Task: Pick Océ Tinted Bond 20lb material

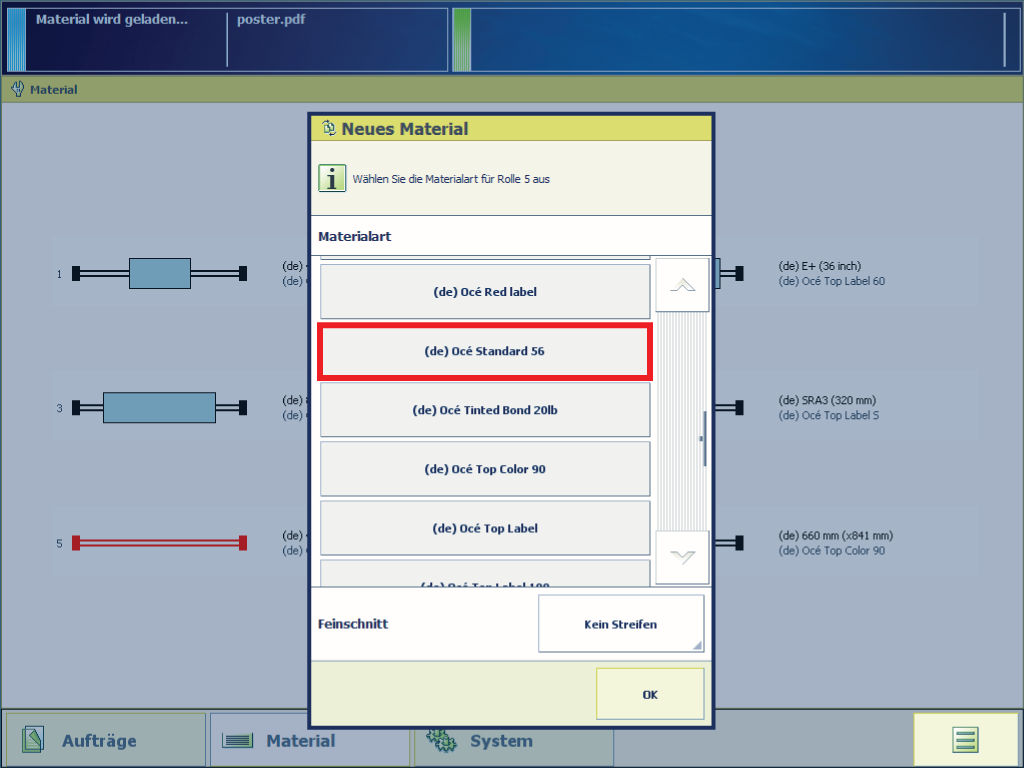Action: (x=485, y=410)
